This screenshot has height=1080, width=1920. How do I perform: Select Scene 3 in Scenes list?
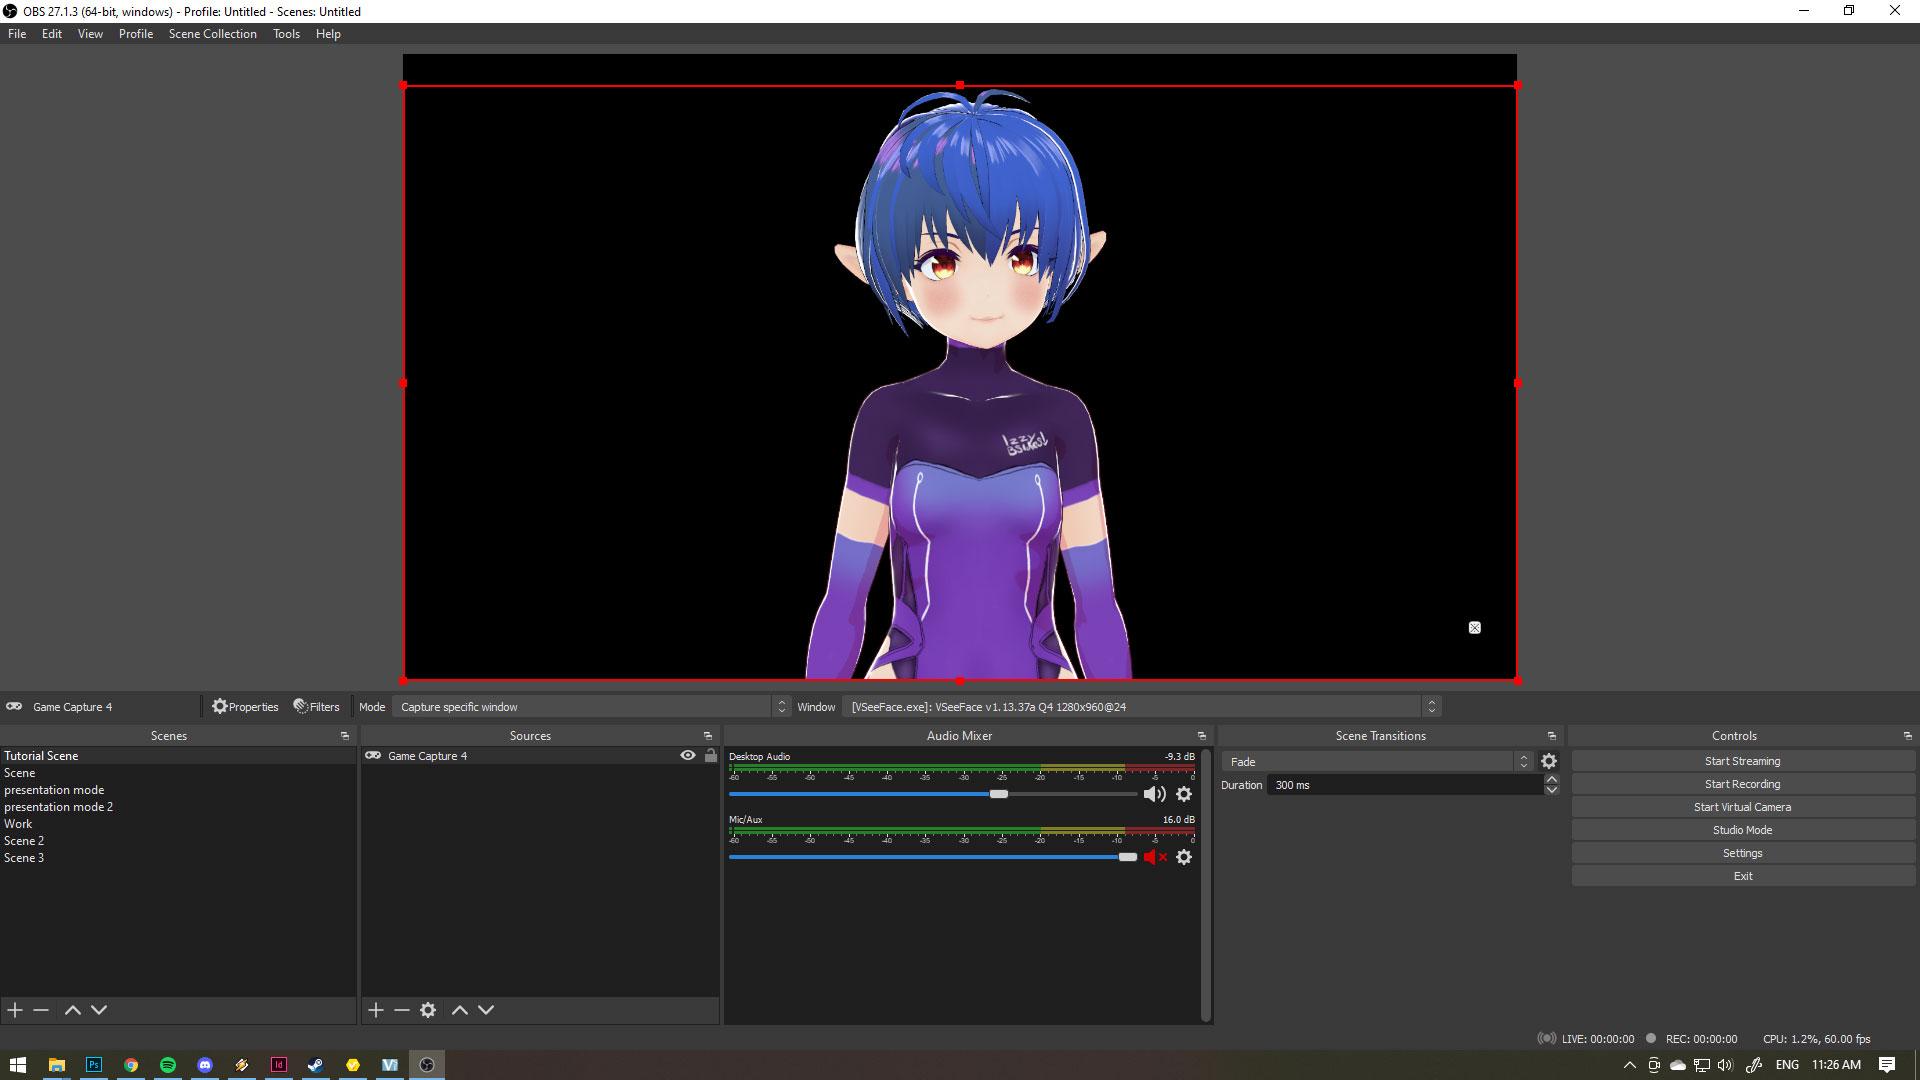(x=178, y=858)
